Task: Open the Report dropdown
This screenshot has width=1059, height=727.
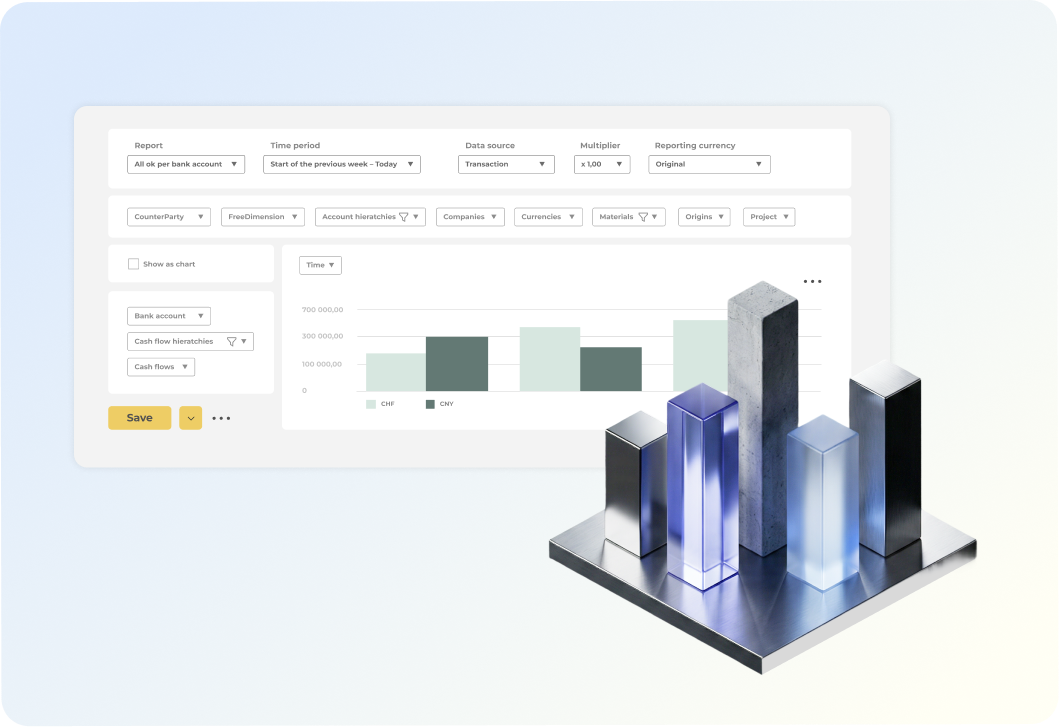Action: pyautogui.click(x=186, y=164)
